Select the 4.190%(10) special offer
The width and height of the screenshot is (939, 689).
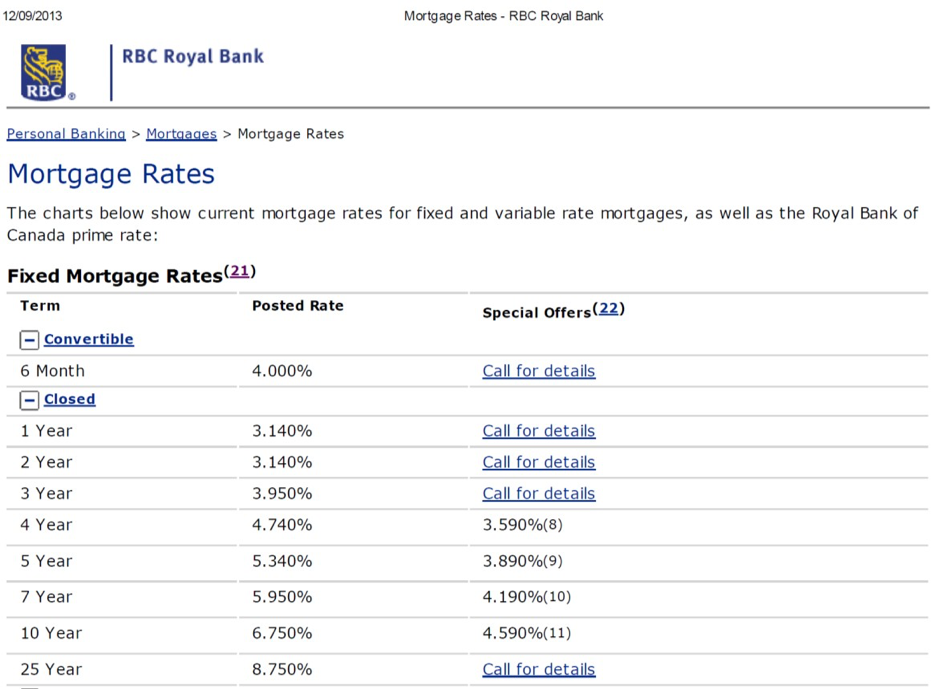[x=527, y=597]
